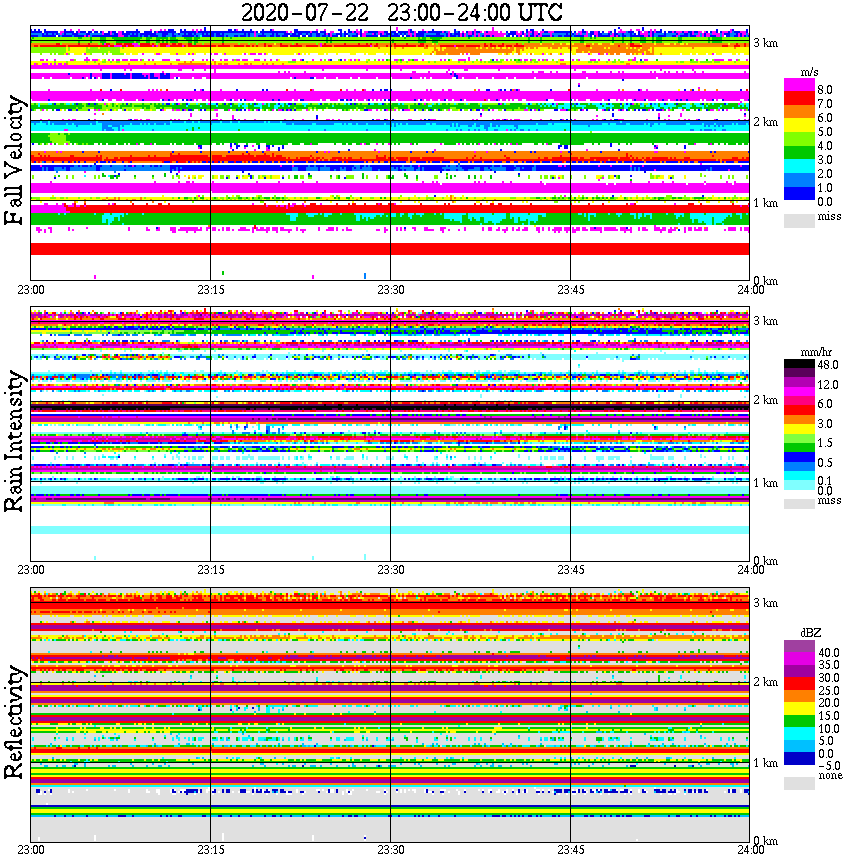Click the "-5.0" value in the dBZ legend
The width and height of the screenshot is (850, 868).
(x=829, y=766)
